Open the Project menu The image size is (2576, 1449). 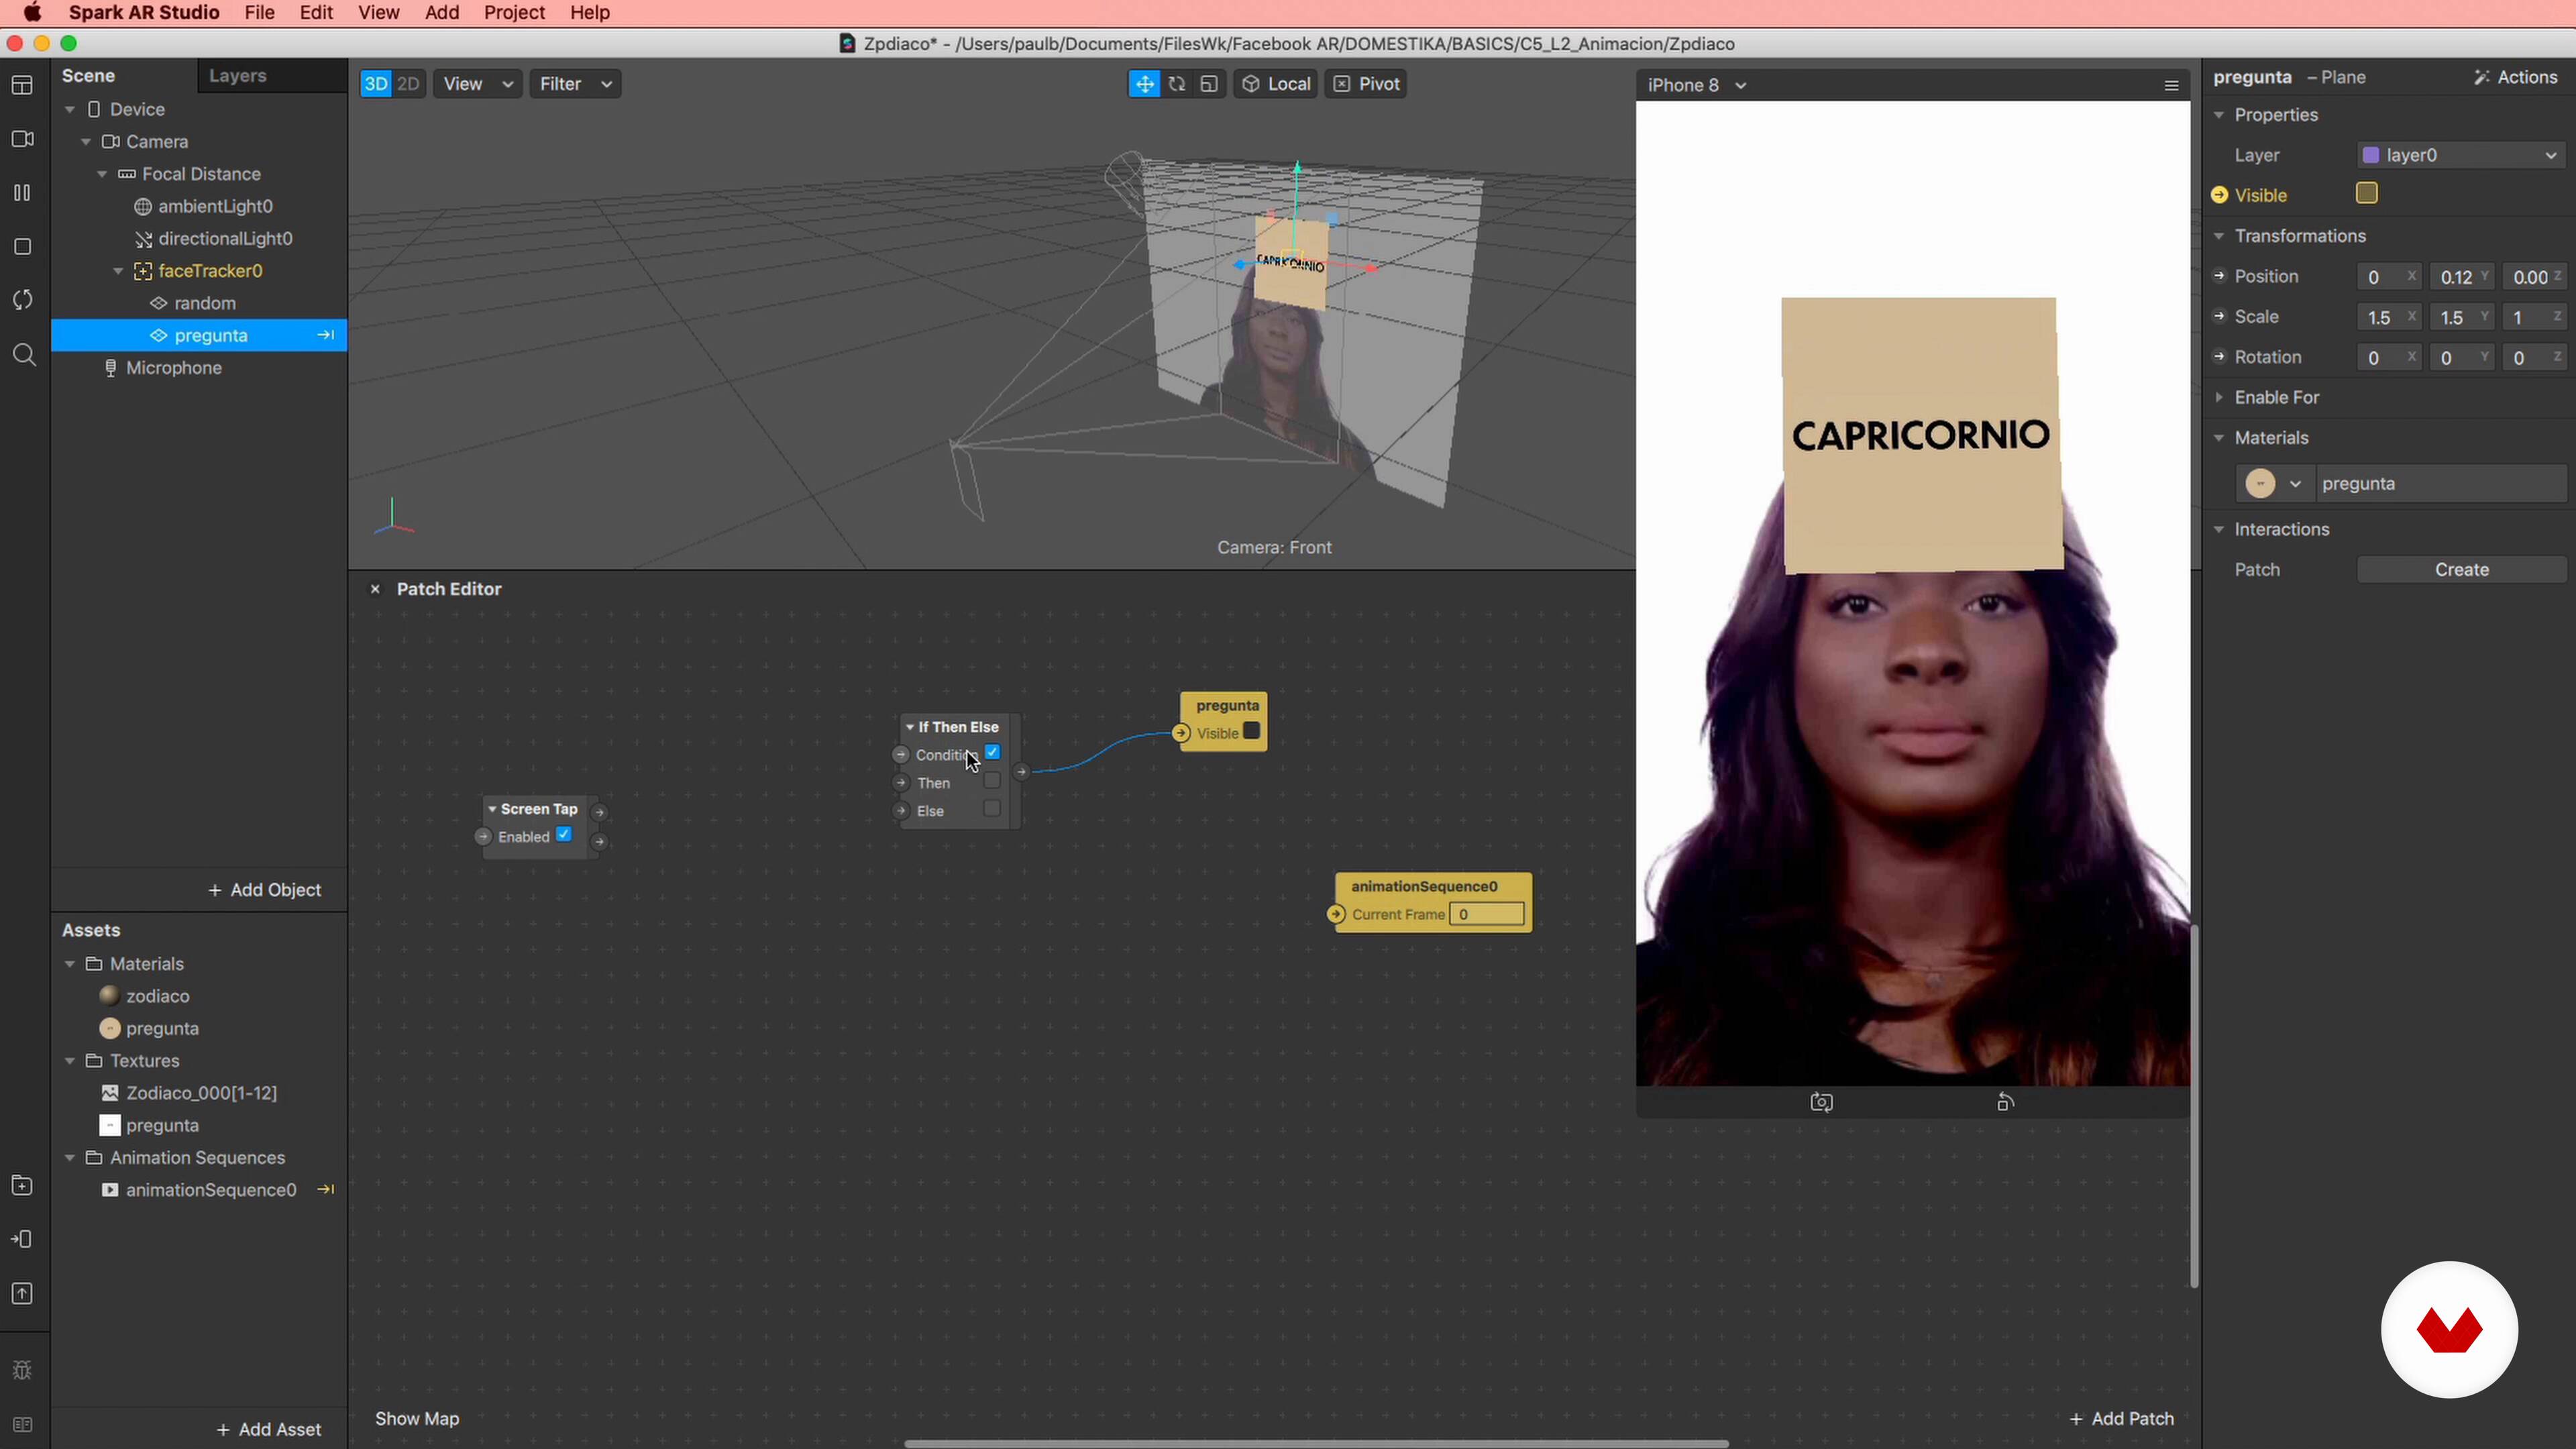pos(514,13)
